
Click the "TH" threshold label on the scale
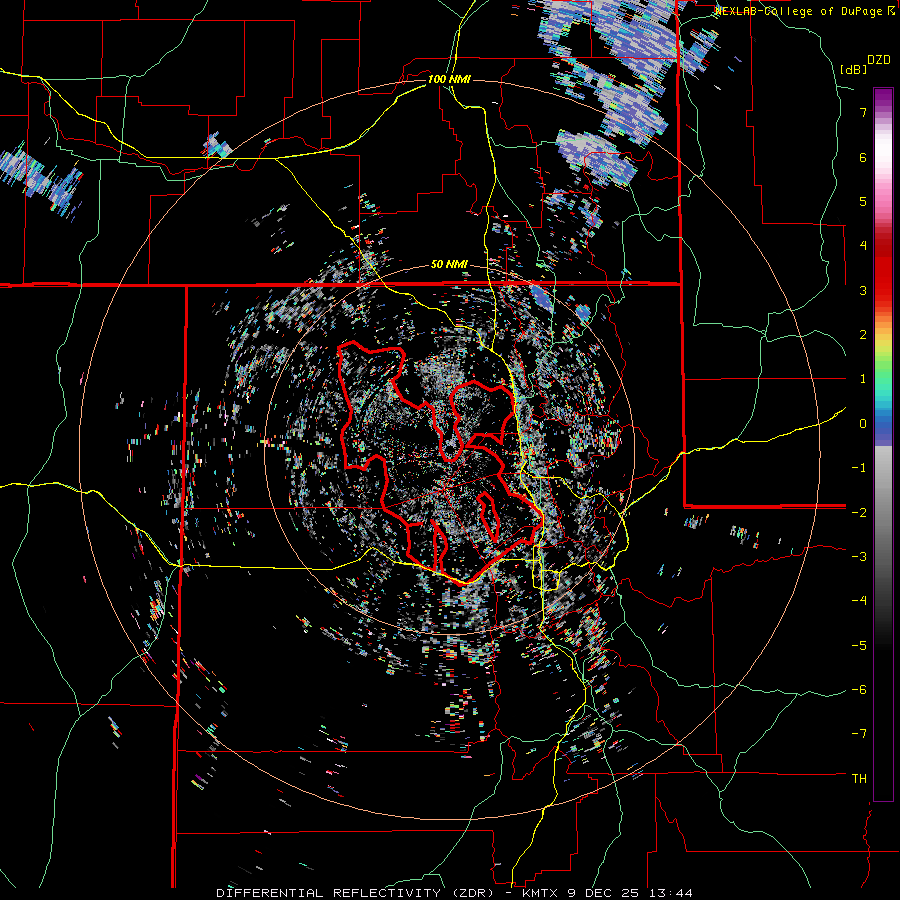(859, 779)
